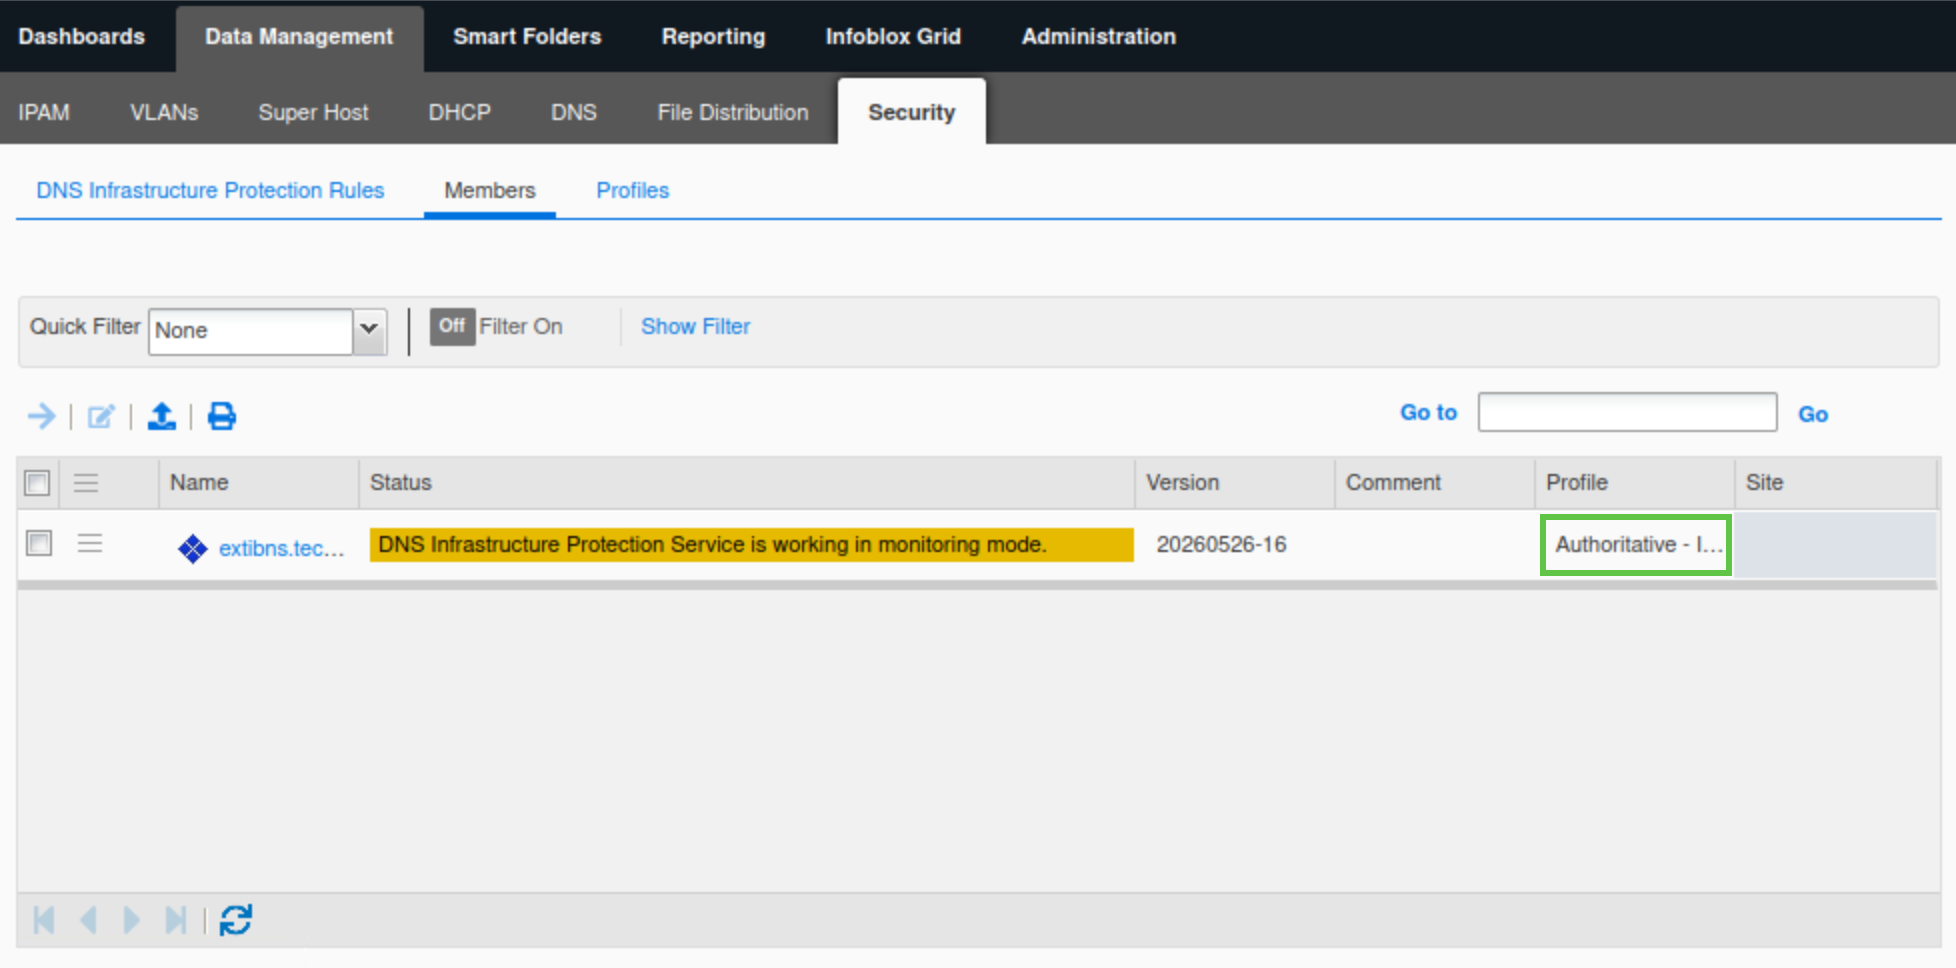The height and width of the screenshot is (968, 1956).
Task: Select the Security sub-tab
Action: click(911, 112)
